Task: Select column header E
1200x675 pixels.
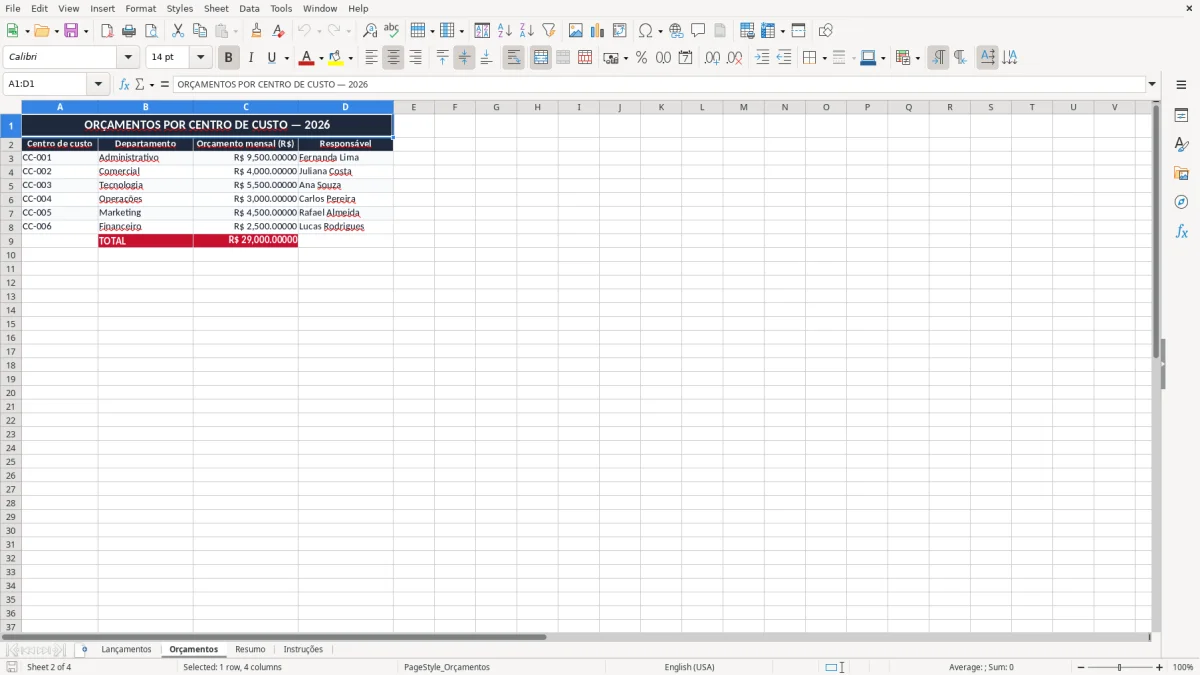Action: [x=414, y=107]
